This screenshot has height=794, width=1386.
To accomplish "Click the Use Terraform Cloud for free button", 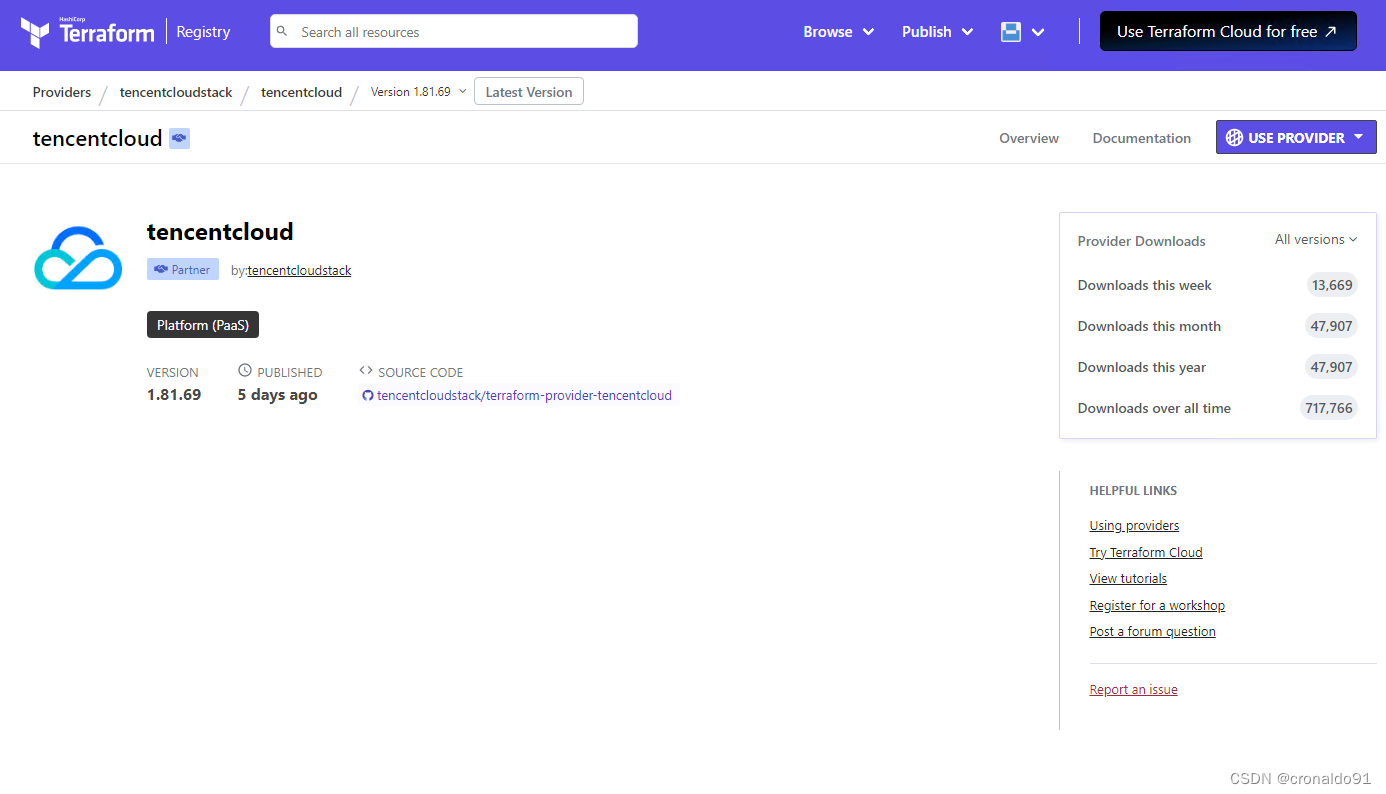I will coord(1227,31).
